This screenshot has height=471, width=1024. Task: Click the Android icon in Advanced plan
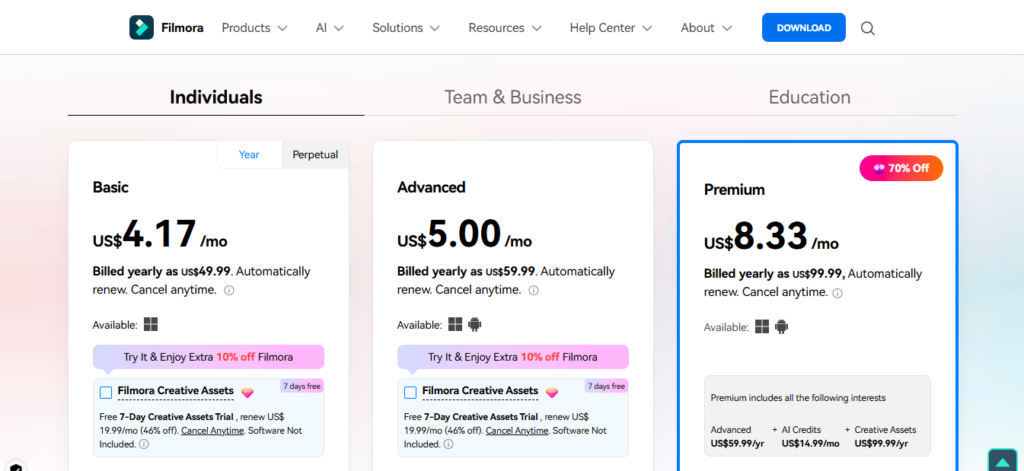pyautogui.click(x=475, y=324)
